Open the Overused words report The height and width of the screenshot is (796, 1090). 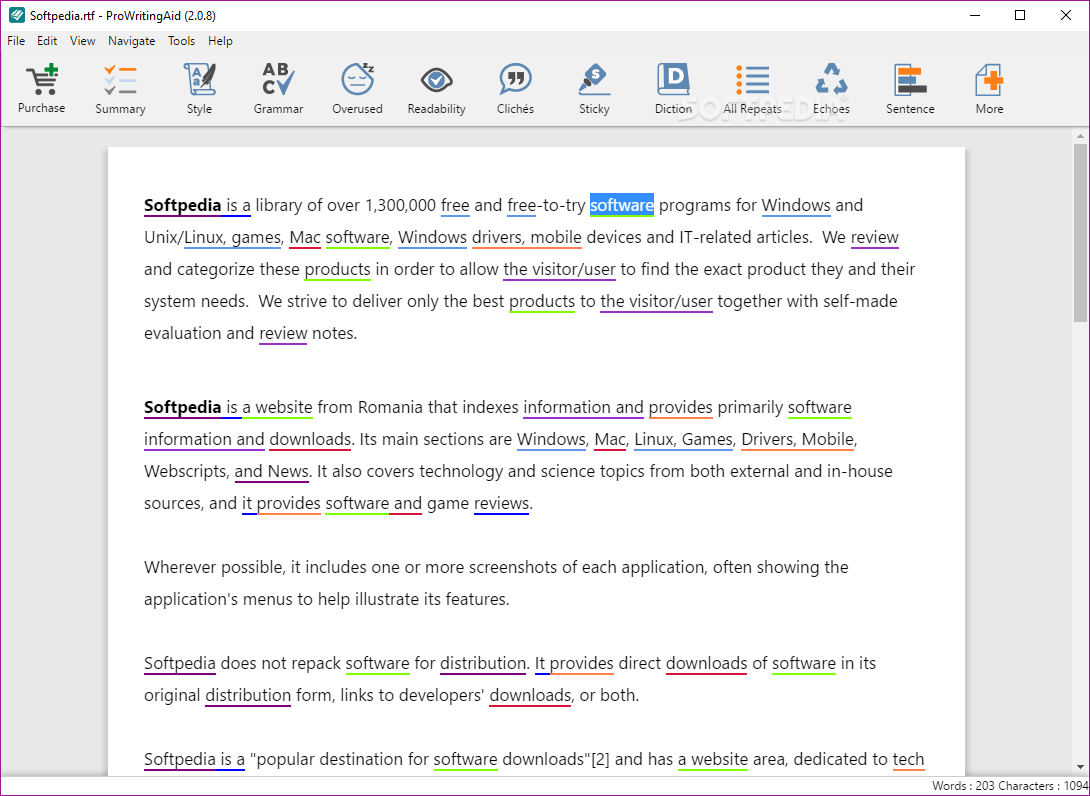(x=357, y=88)
